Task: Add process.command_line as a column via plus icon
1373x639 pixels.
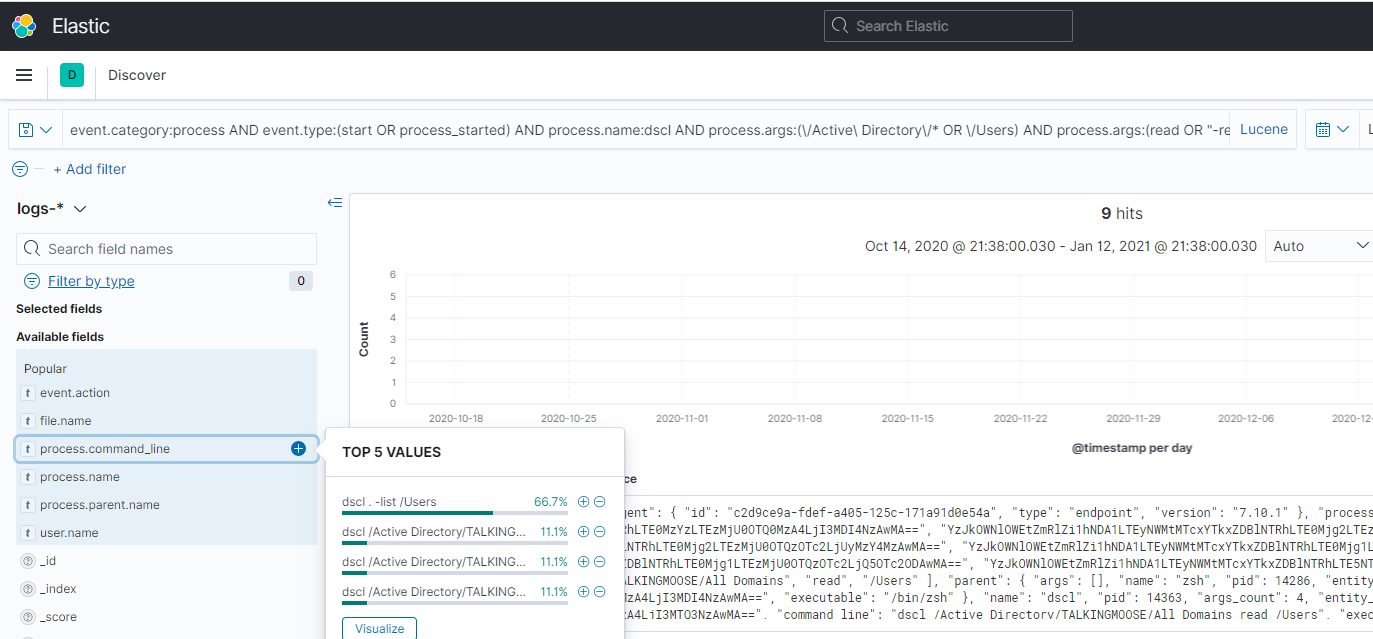Action: click(298, 449)
